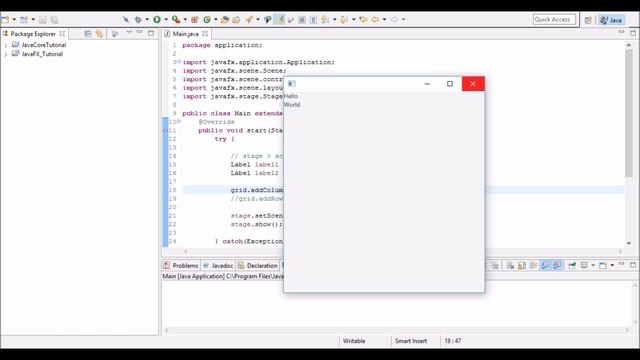Click the Quick Access search field
This screenshot has width=640, height=360.
point(554,19)
